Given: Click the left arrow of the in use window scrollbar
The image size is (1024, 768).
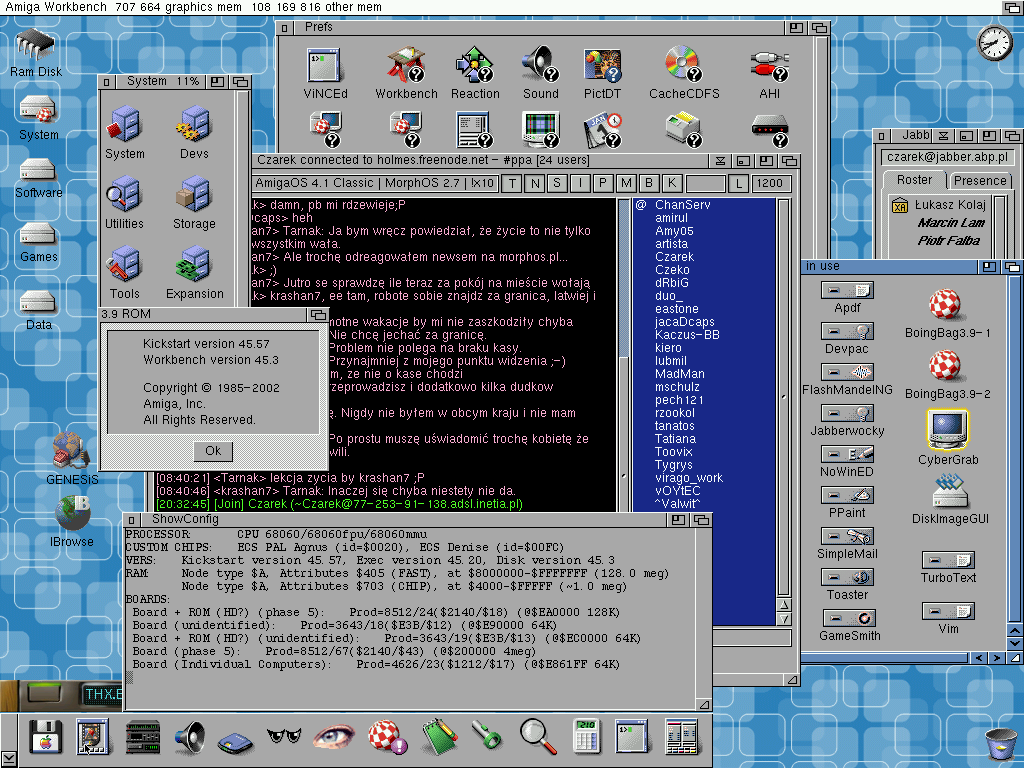Looking at the screenshot, I should coord(978,658).
